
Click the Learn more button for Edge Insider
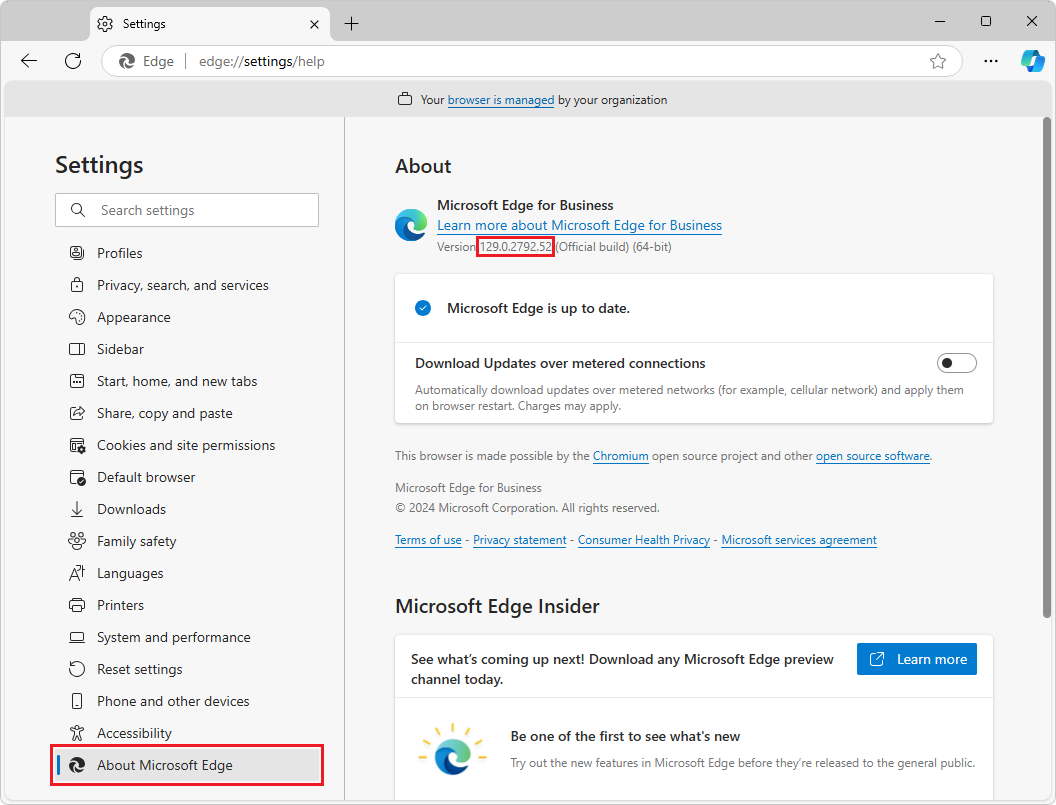916,659
